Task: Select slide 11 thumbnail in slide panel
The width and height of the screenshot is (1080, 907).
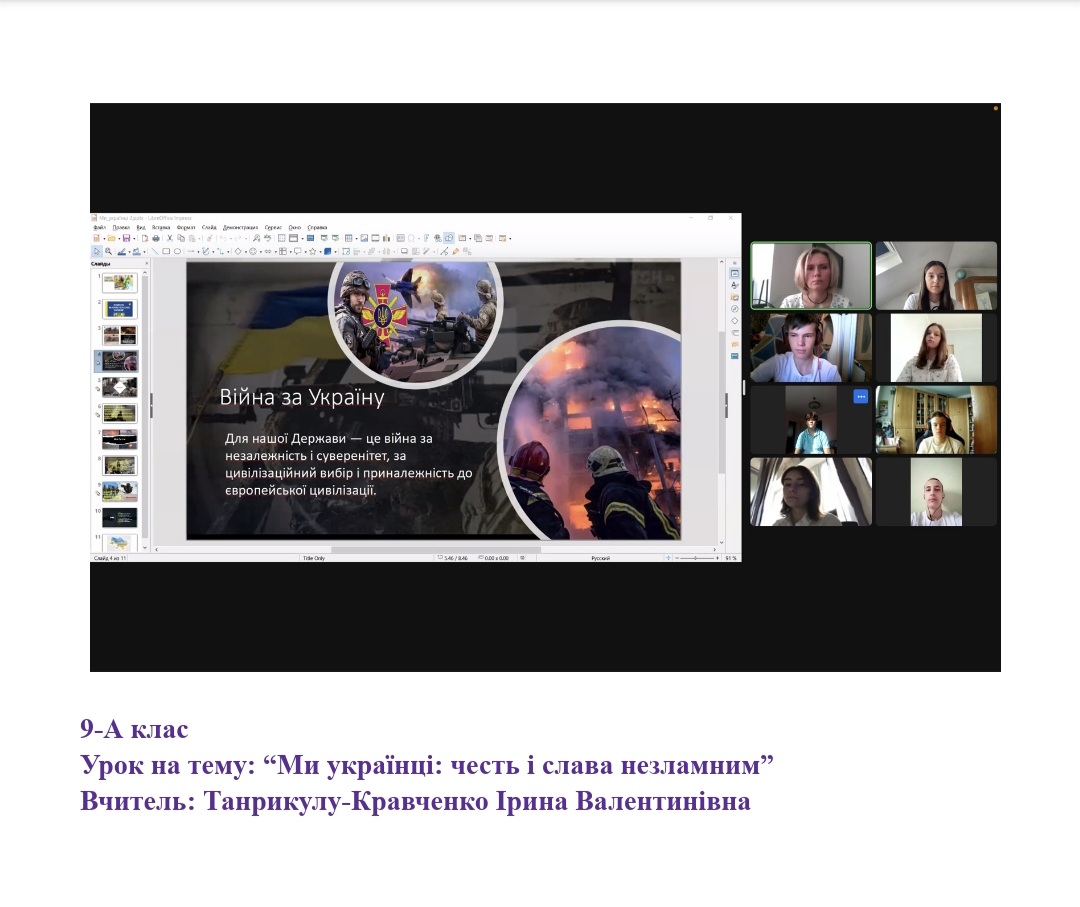Action: pyautogui.click(x=120, y=543)
